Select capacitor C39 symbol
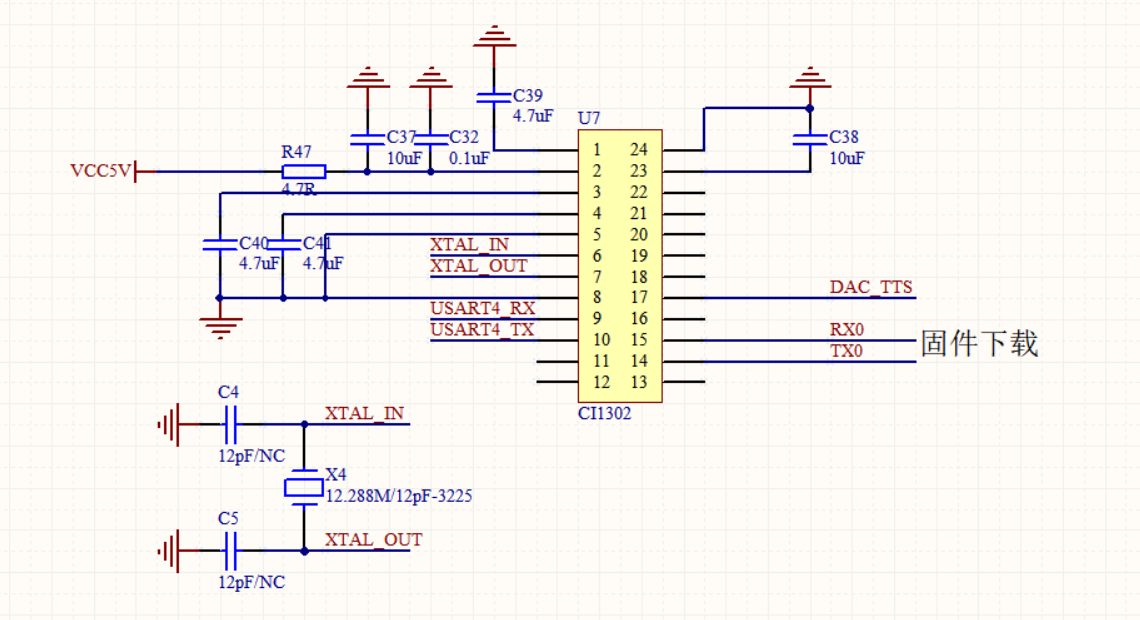1140x620 pixels. [x=492, y=97]
